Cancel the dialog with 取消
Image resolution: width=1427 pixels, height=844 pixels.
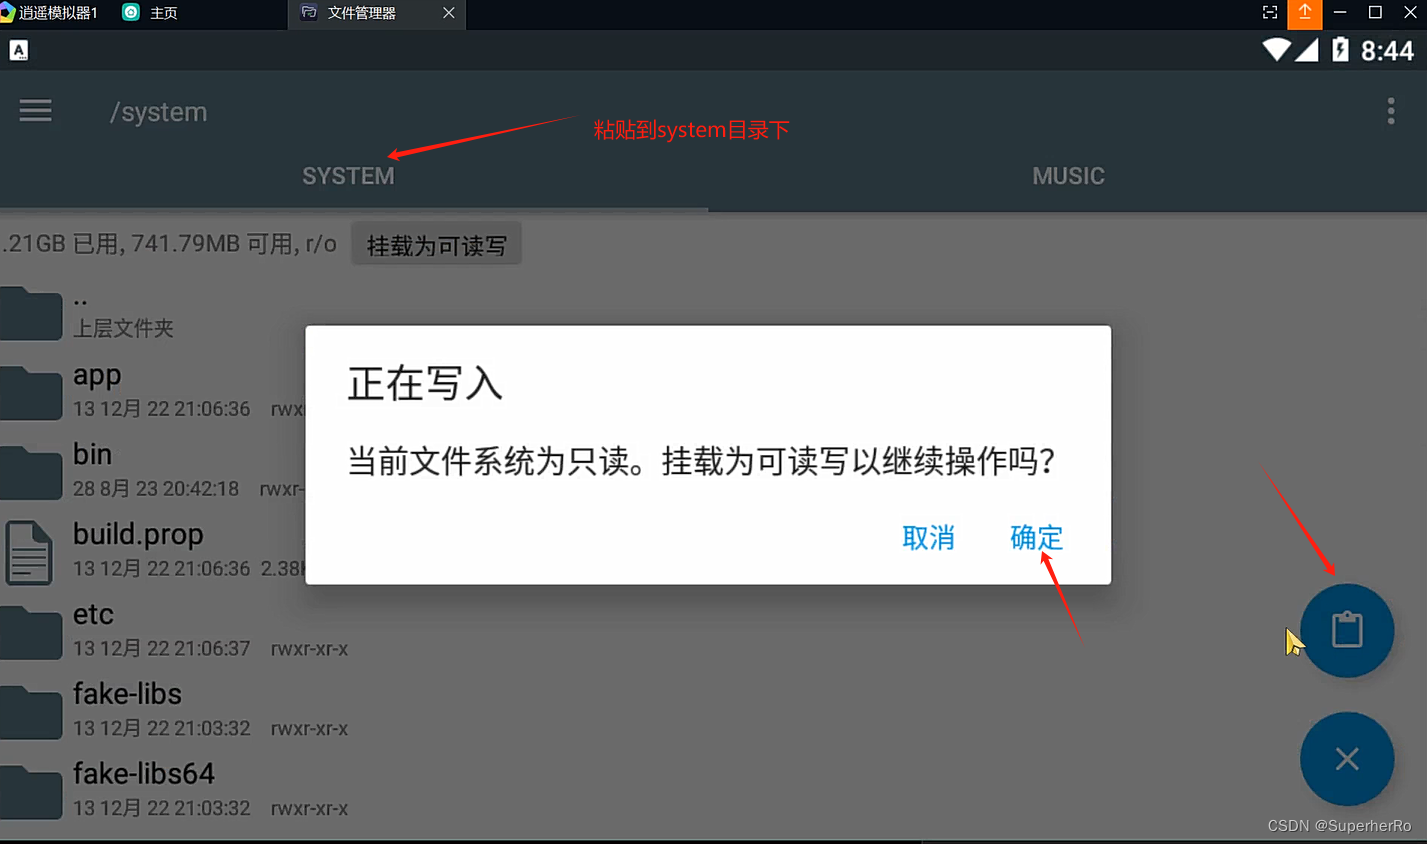928,538
